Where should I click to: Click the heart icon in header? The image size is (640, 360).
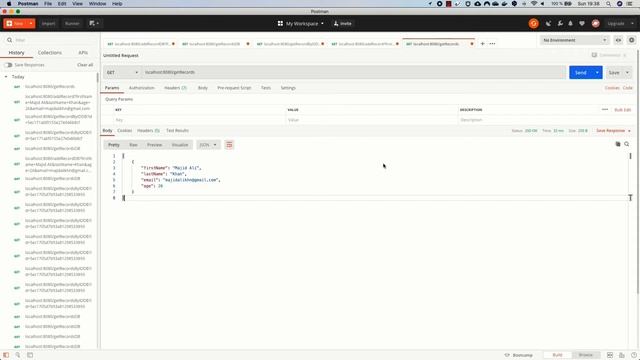582,24
